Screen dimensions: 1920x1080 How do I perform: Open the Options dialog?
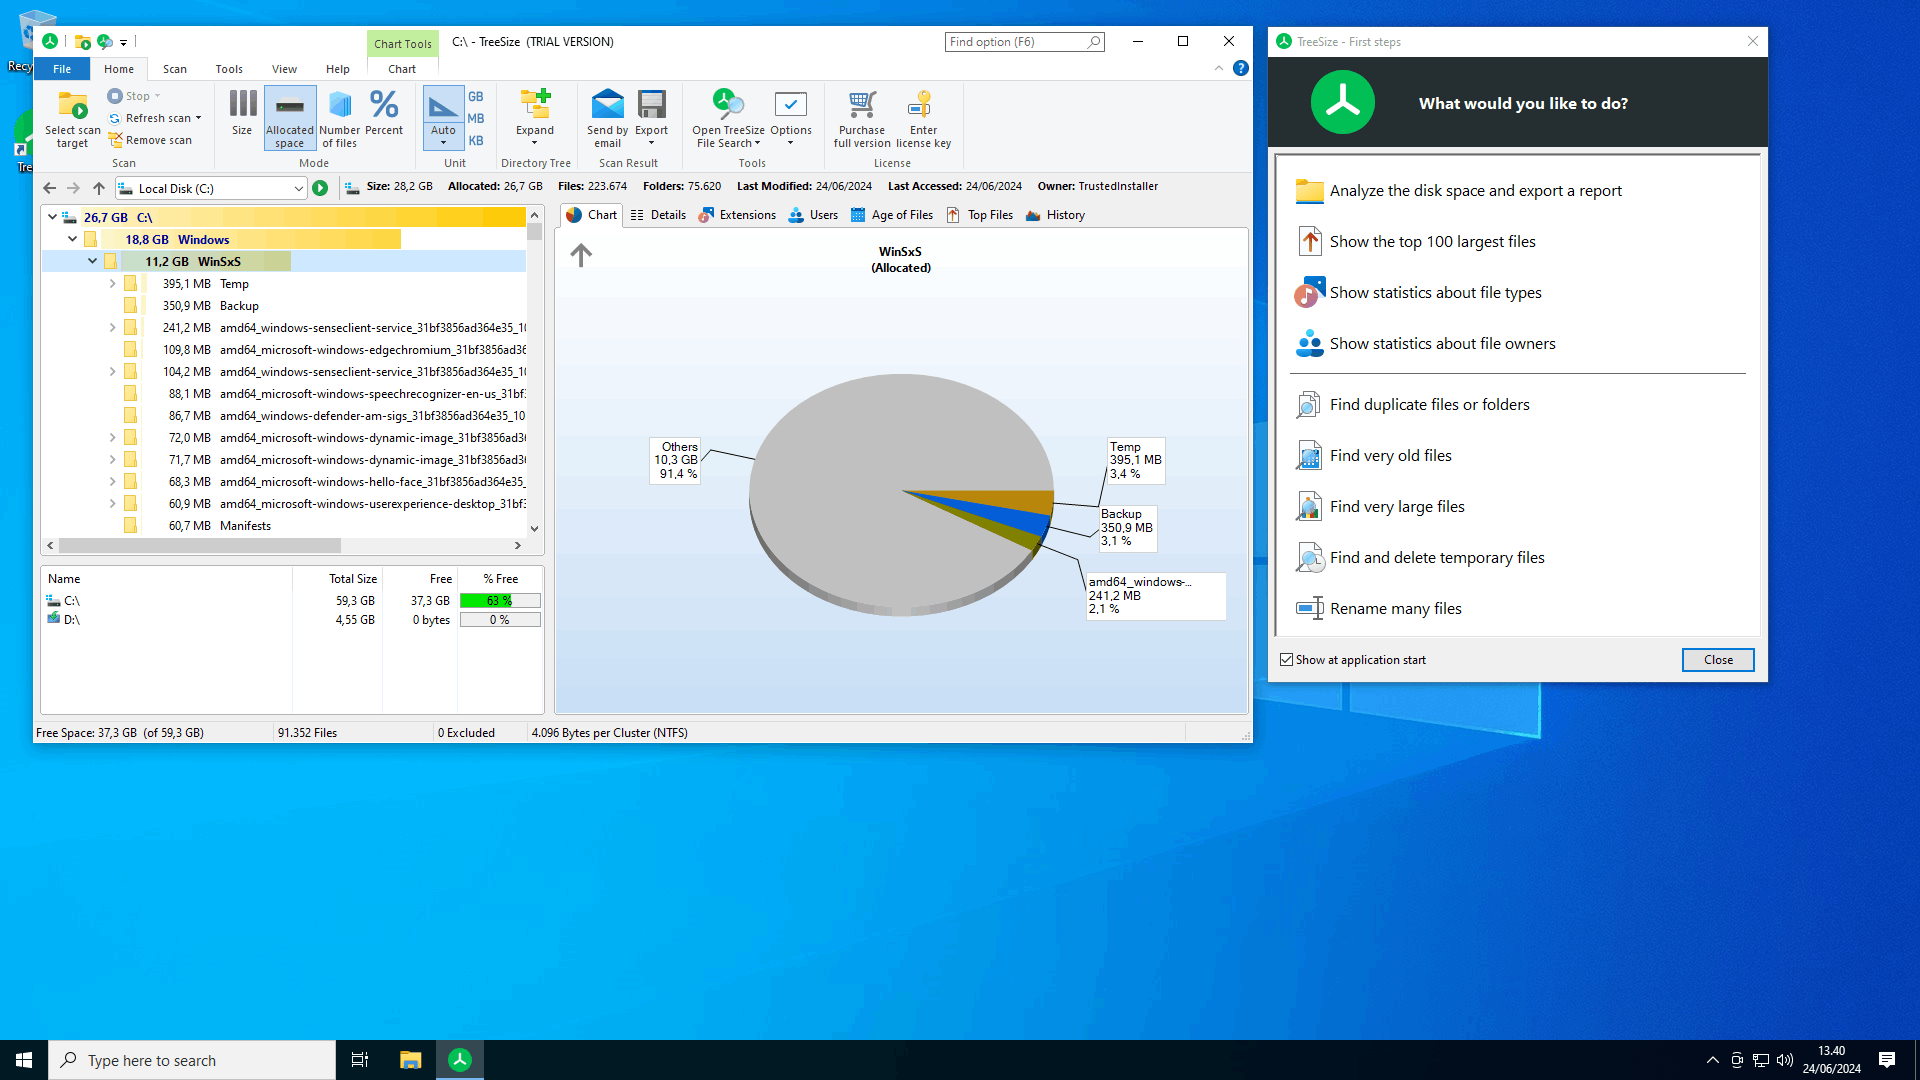tap(790, 117)
